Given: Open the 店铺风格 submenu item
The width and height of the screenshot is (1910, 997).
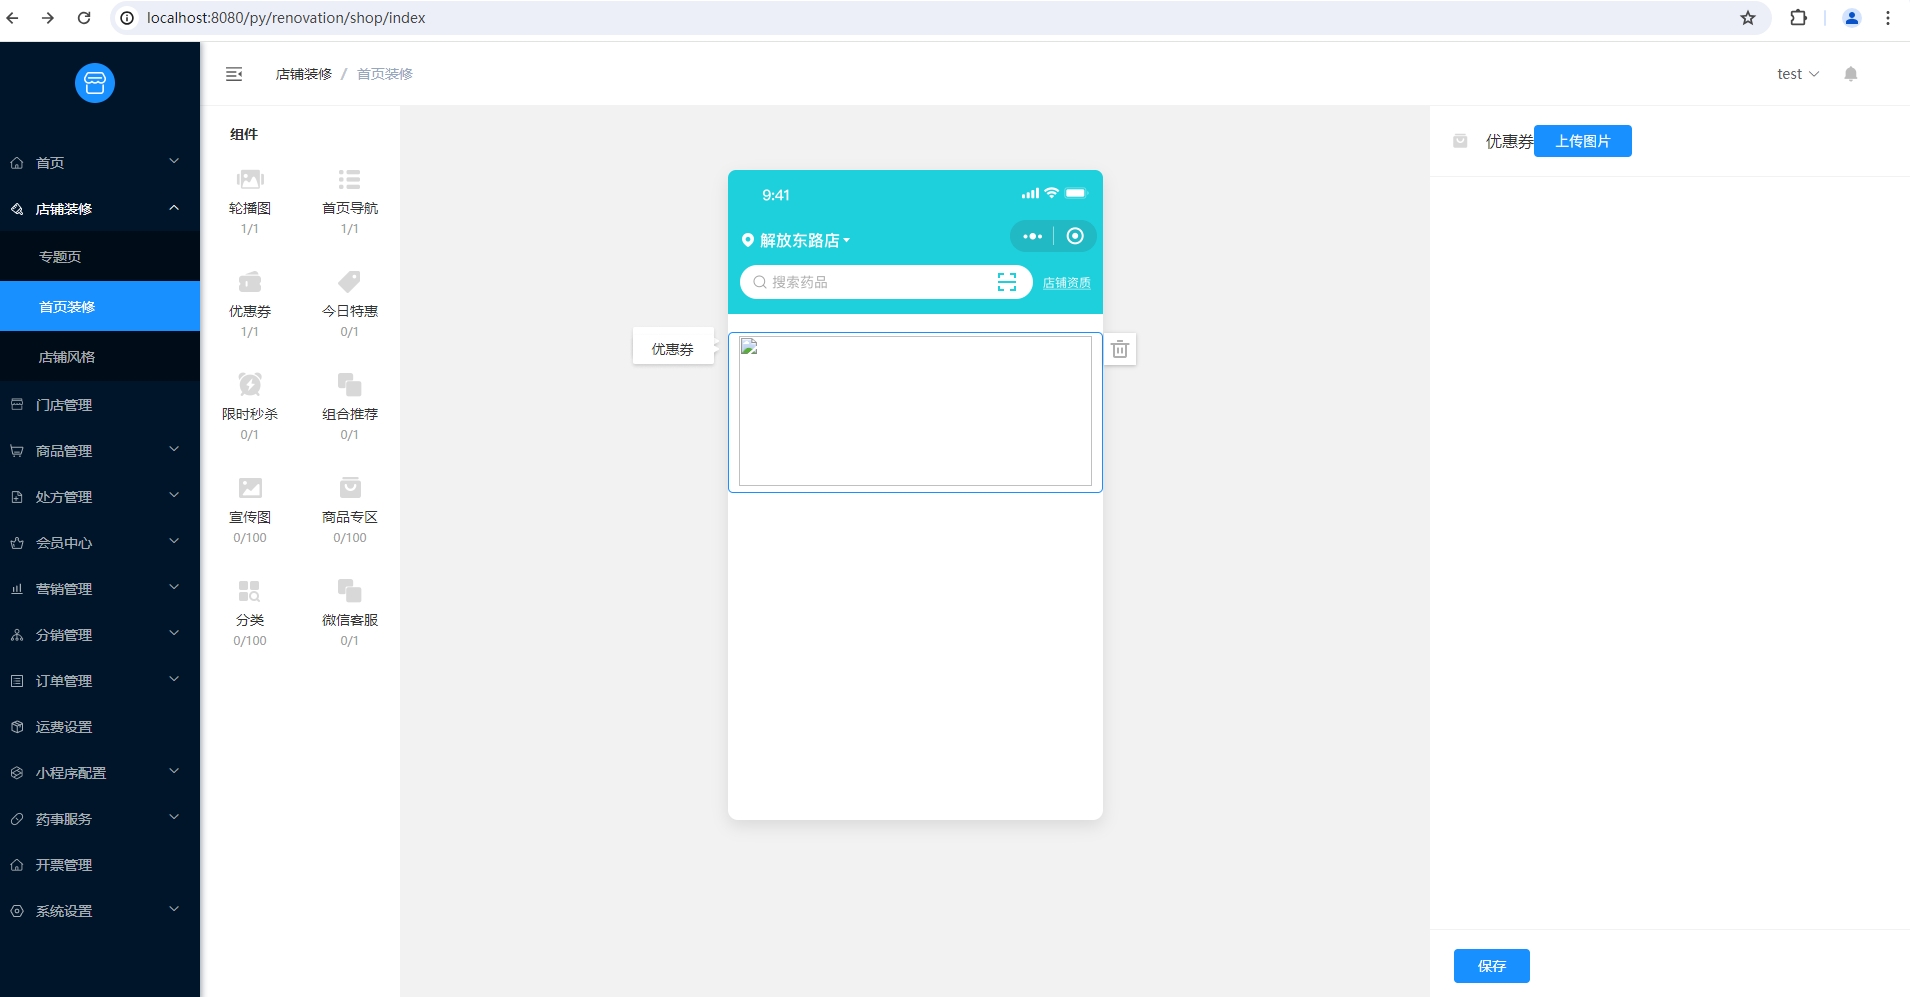Looking at the screenshot, I should pos(100,357).
